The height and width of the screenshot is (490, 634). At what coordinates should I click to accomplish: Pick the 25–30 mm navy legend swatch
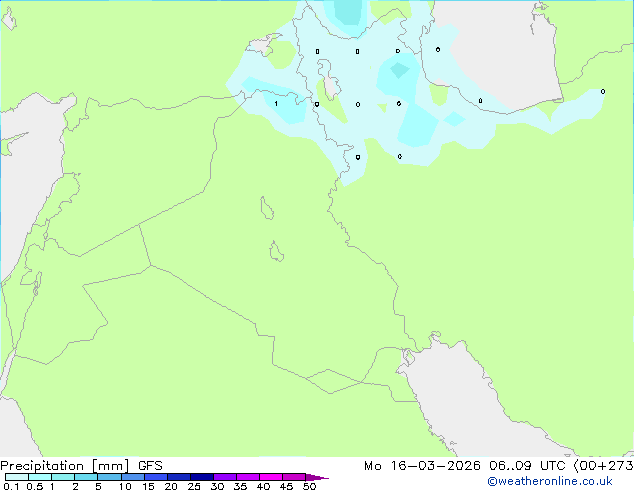(201, 477)
